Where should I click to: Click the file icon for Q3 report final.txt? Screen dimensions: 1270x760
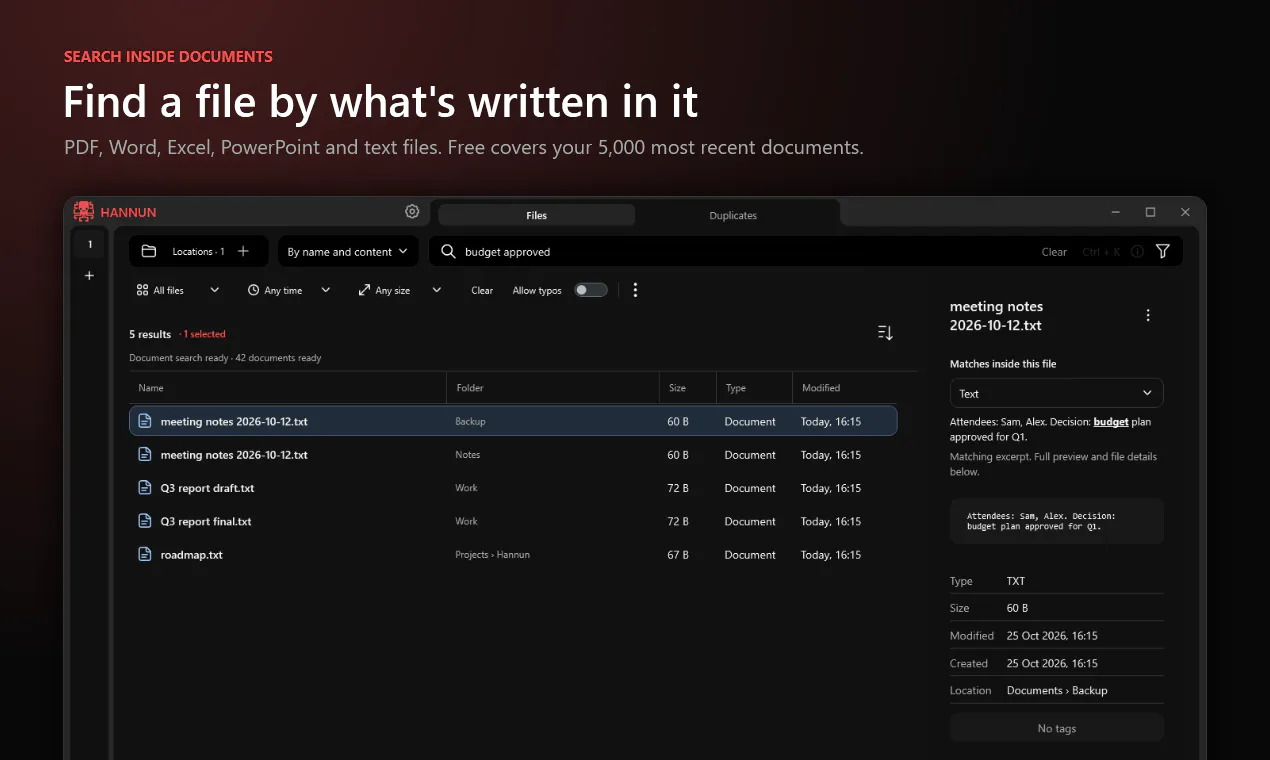pyautogui.click(x=145, y=521)
